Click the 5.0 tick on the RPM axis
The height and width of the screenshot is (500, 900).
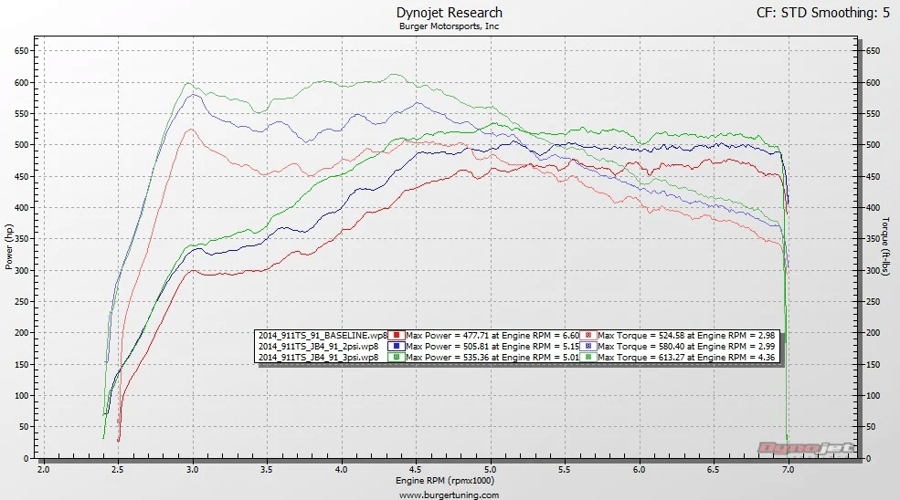[x=490, y=469]
